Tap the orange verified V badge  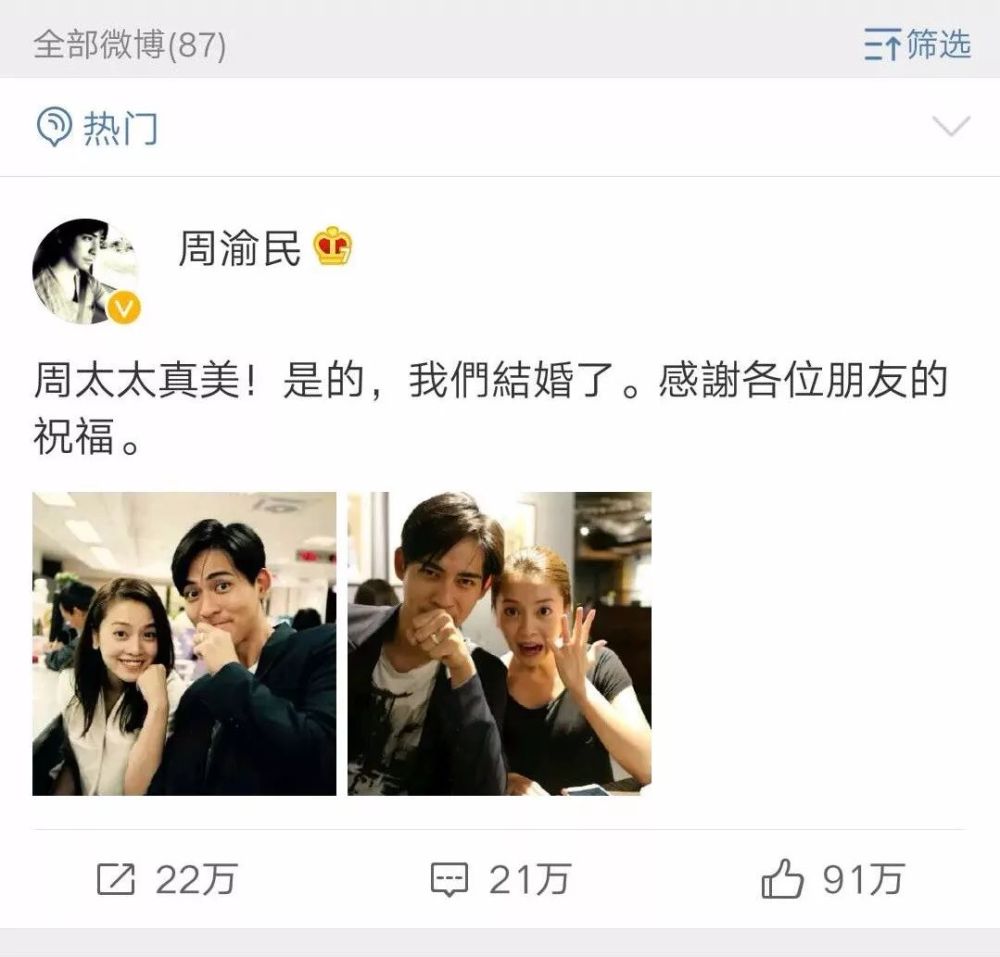click(124, 309)
